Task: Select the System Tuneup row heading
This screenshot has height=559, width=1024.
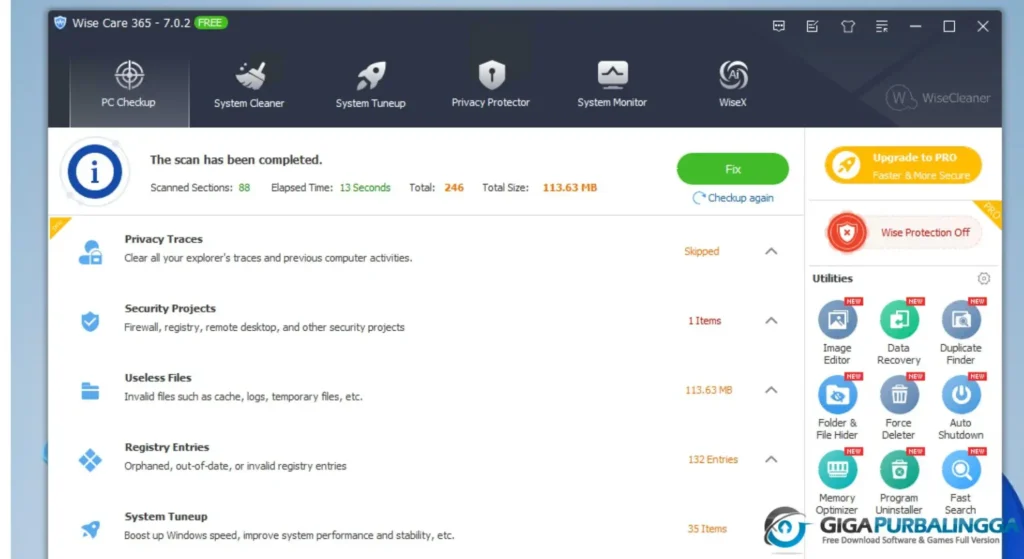Action: tap(166, 516)
